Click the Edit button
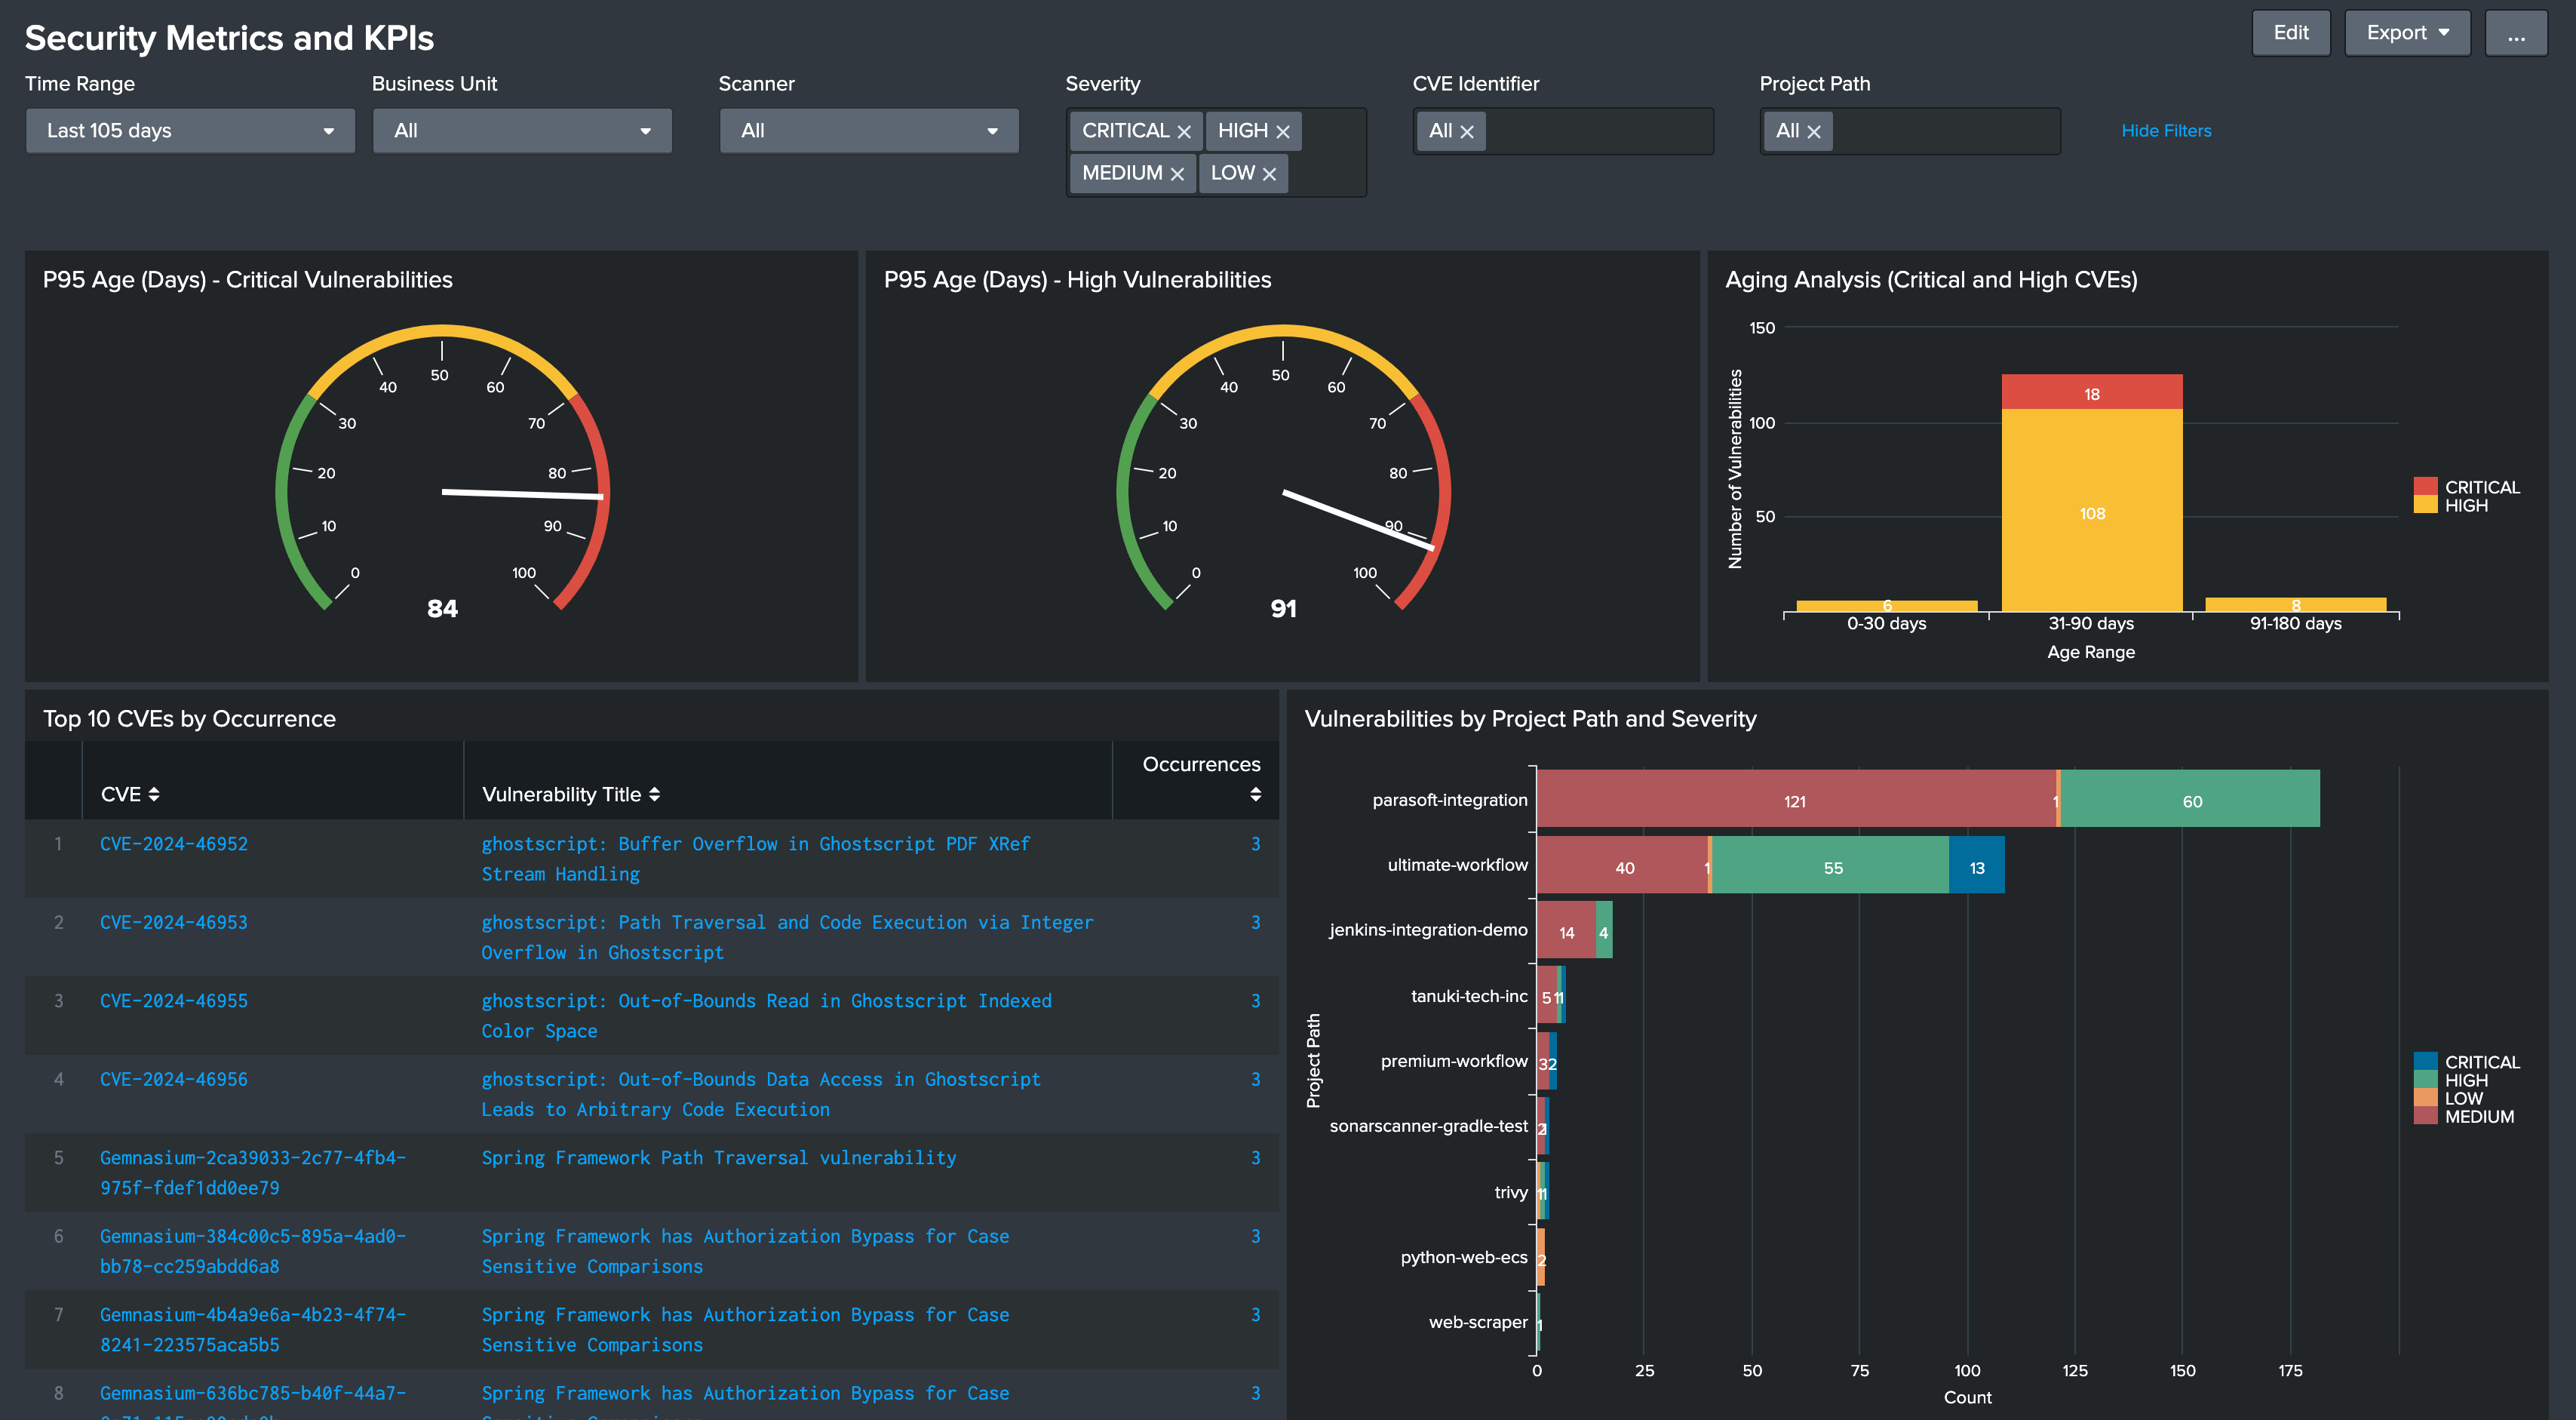 point(2291,32)
